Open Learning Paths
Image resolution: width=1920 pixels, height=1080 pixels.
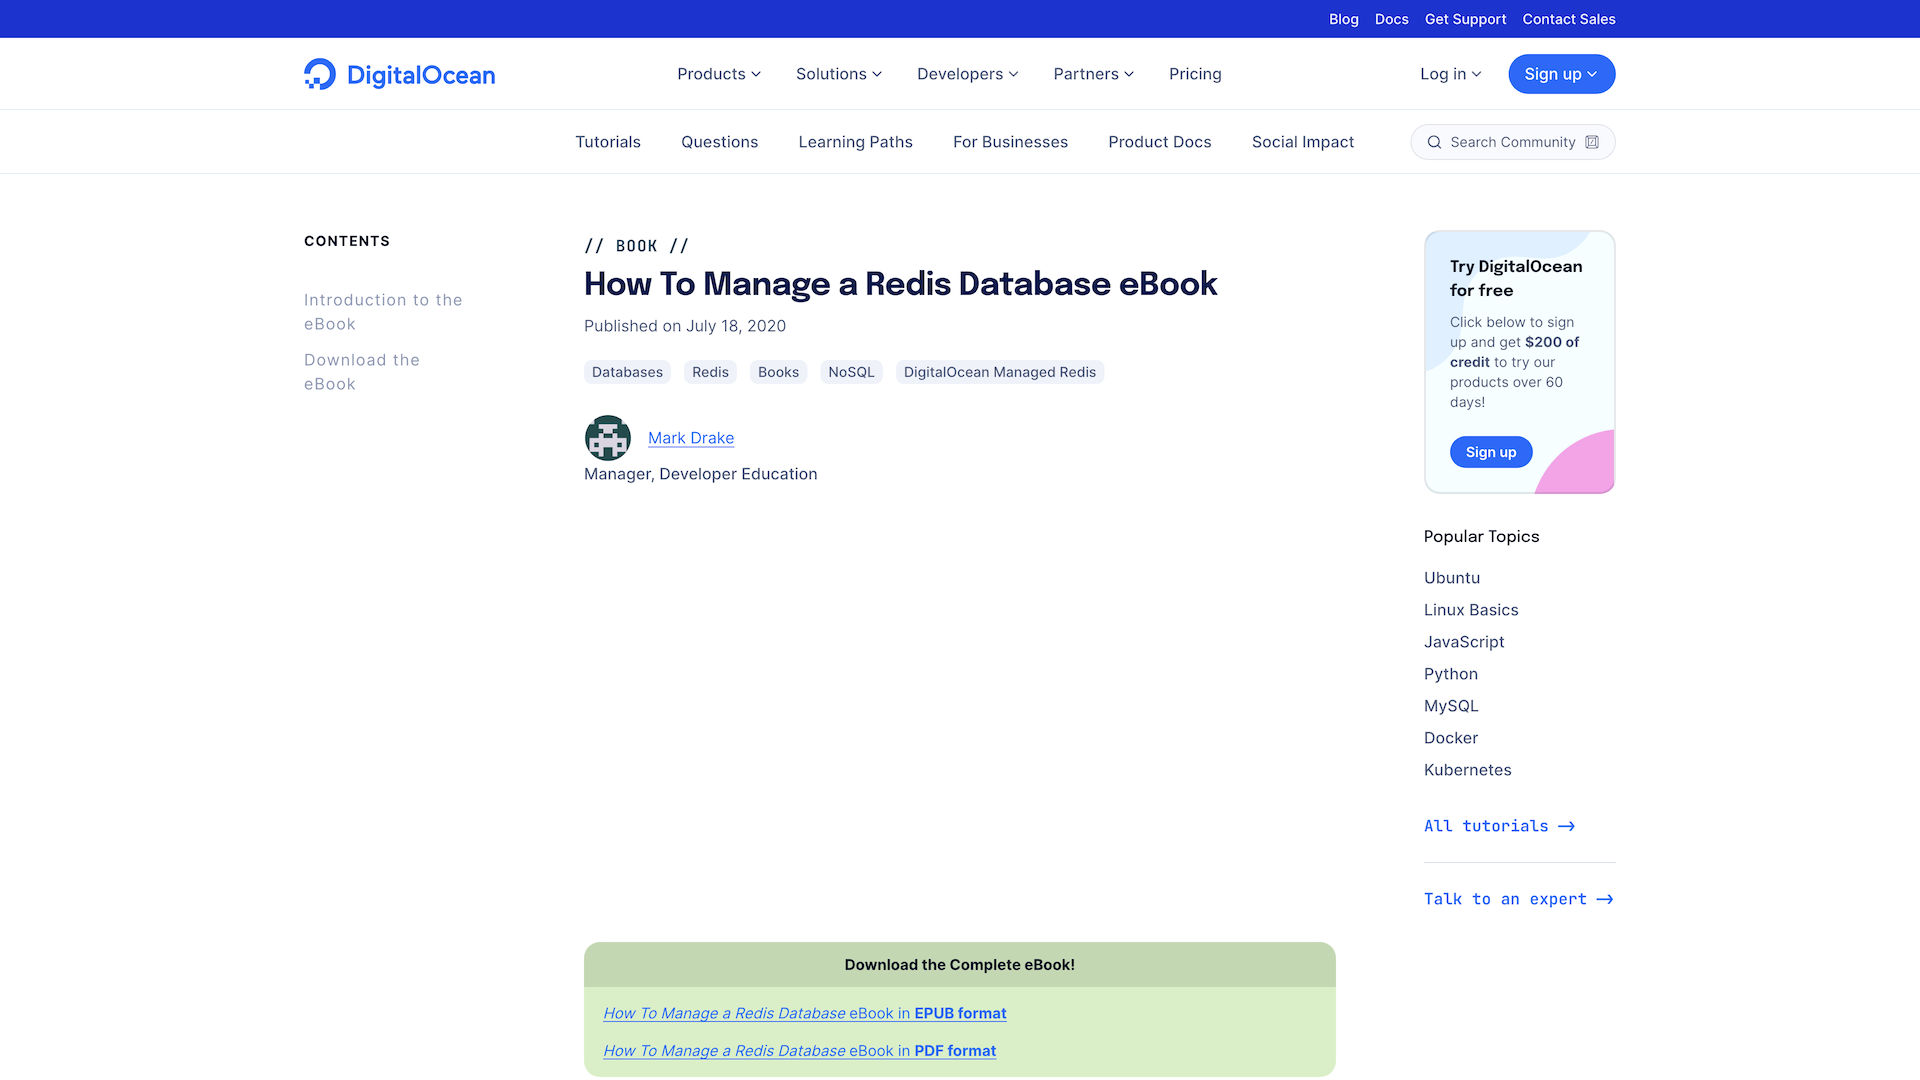[x=856, y=142]
